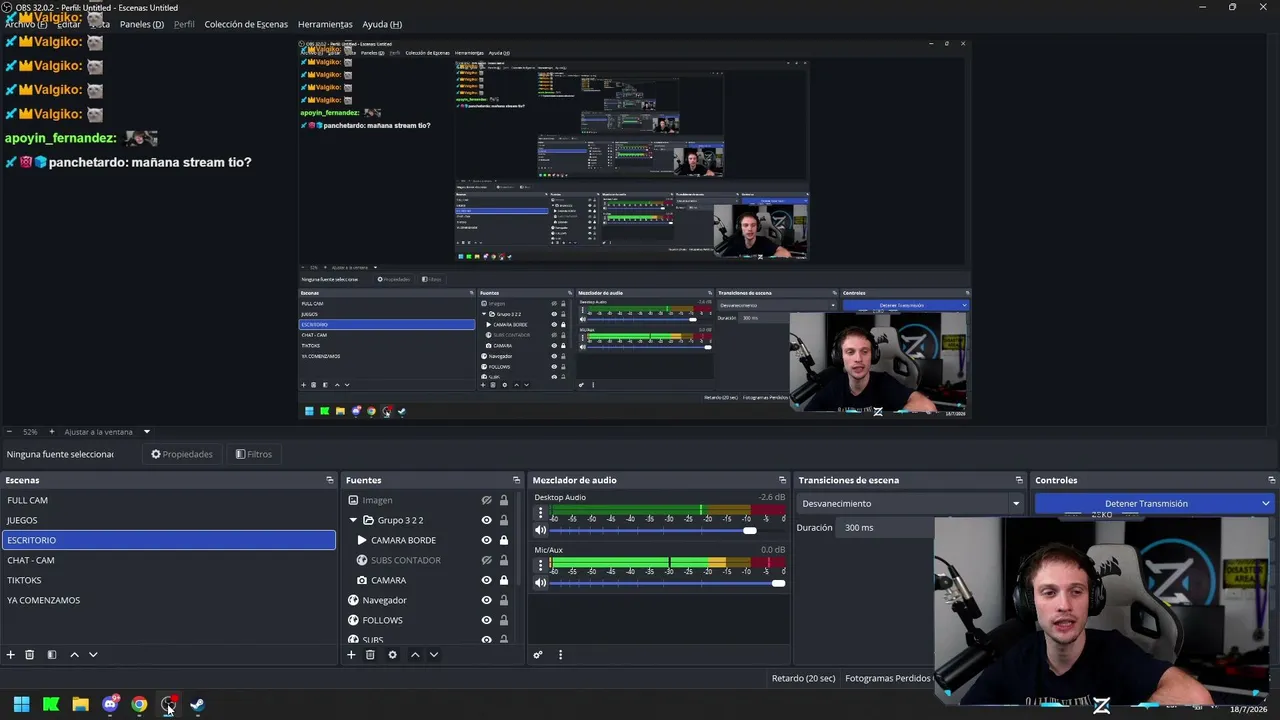The height and width of the screenshot is (720, 1280).
Task: Unlock the CAMARA BORDE source
Action: click(503, 540)
